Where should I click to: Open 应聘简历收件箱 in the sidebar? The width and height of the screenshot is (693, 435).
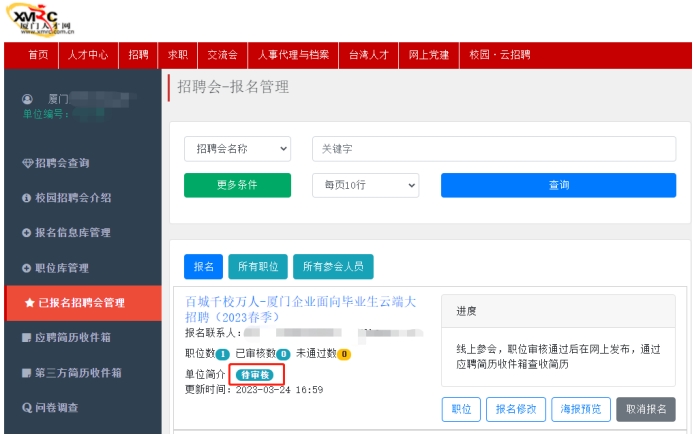[78, 338]
